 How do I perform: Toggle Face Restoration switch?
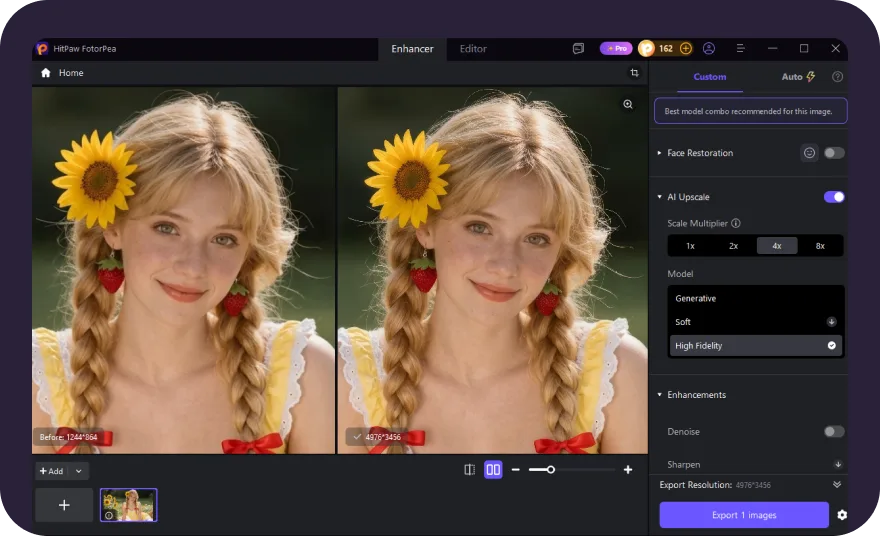tap(834, 153)
